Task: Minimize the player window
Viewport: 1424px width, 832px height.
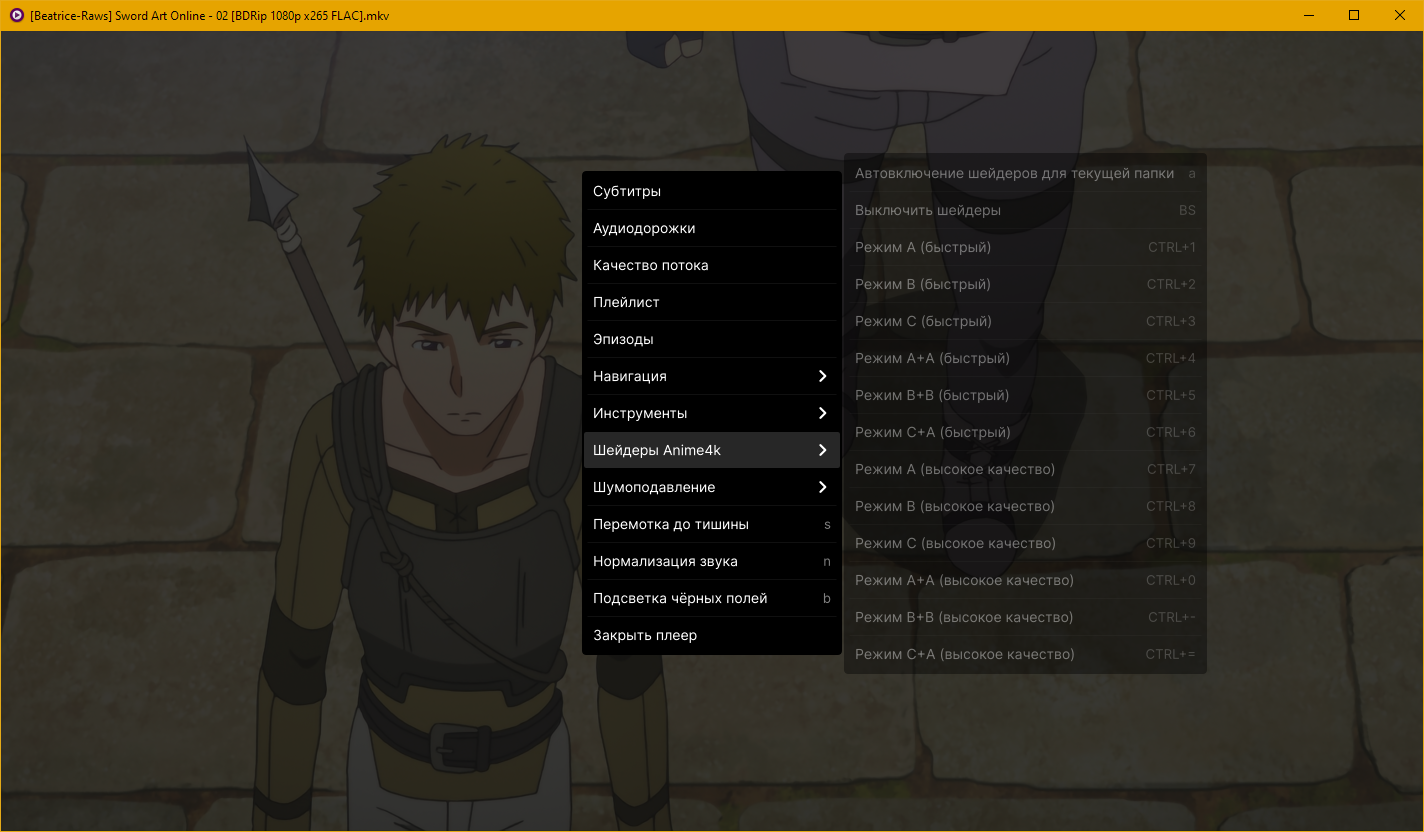Action: point(1308,15)
